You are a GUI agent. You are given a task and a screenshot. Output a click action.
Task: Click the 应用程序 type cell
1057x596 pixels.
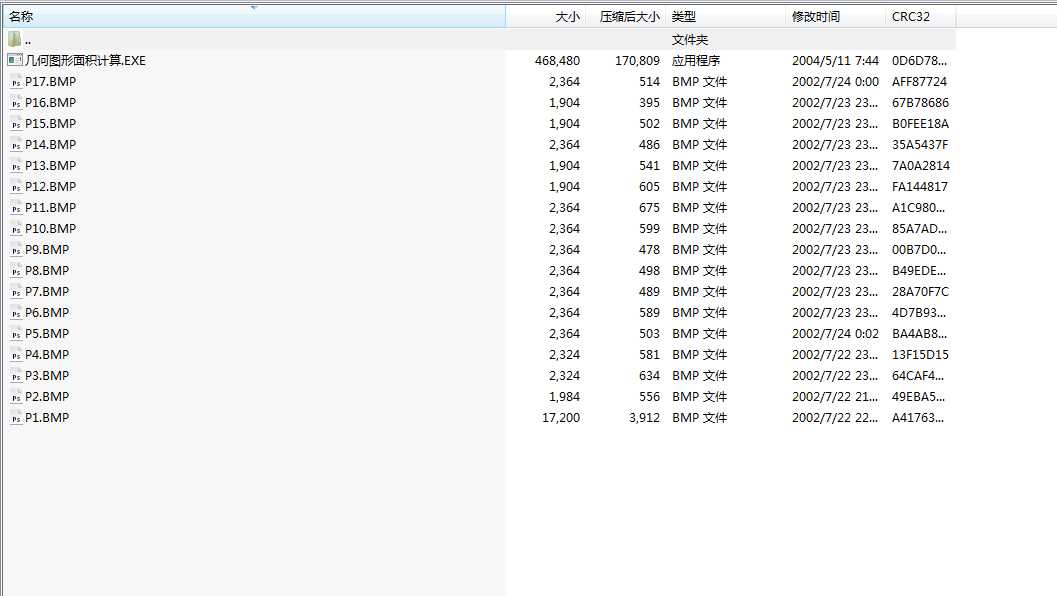click(x=696, y=61)
